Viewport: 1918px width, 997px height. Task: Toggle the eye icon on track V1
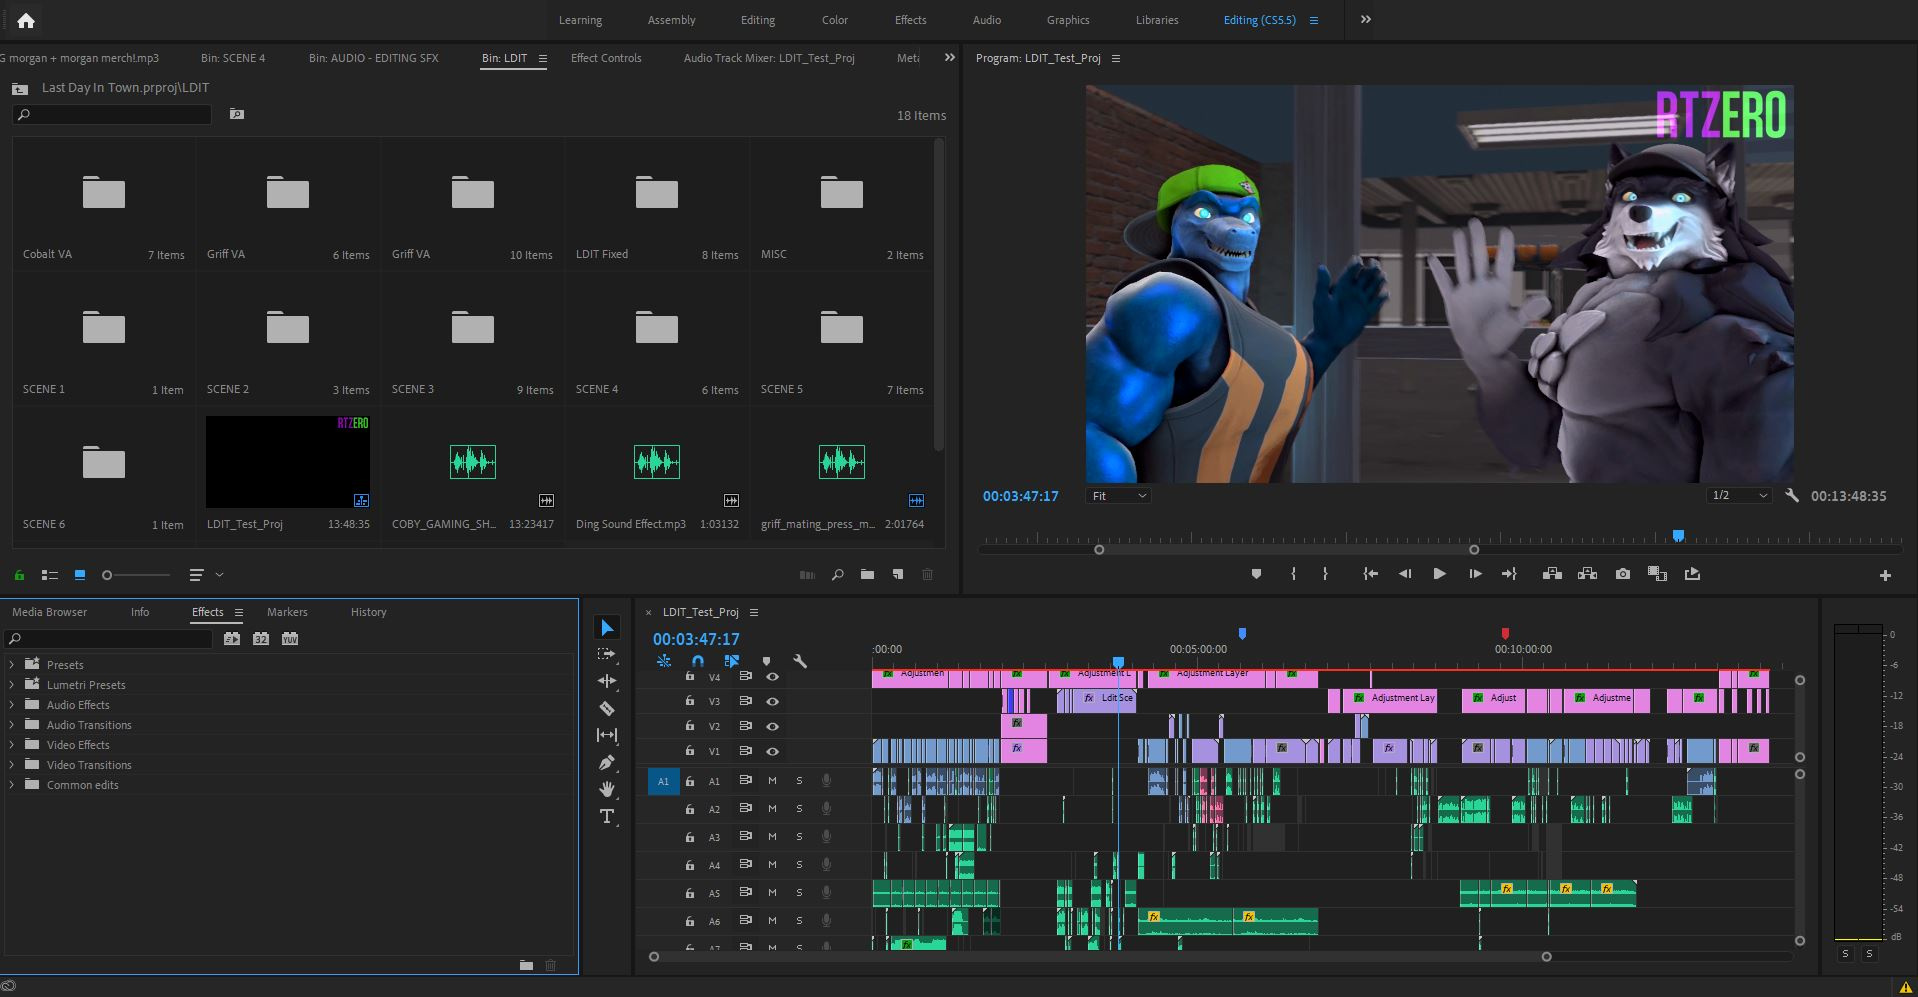point(772,751)
